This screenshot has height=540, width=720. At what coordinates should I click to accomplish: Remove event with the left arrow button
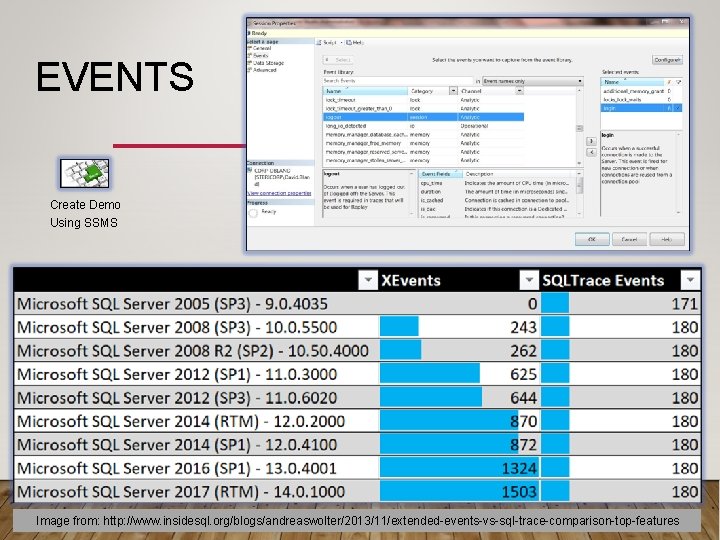point(591,152)
